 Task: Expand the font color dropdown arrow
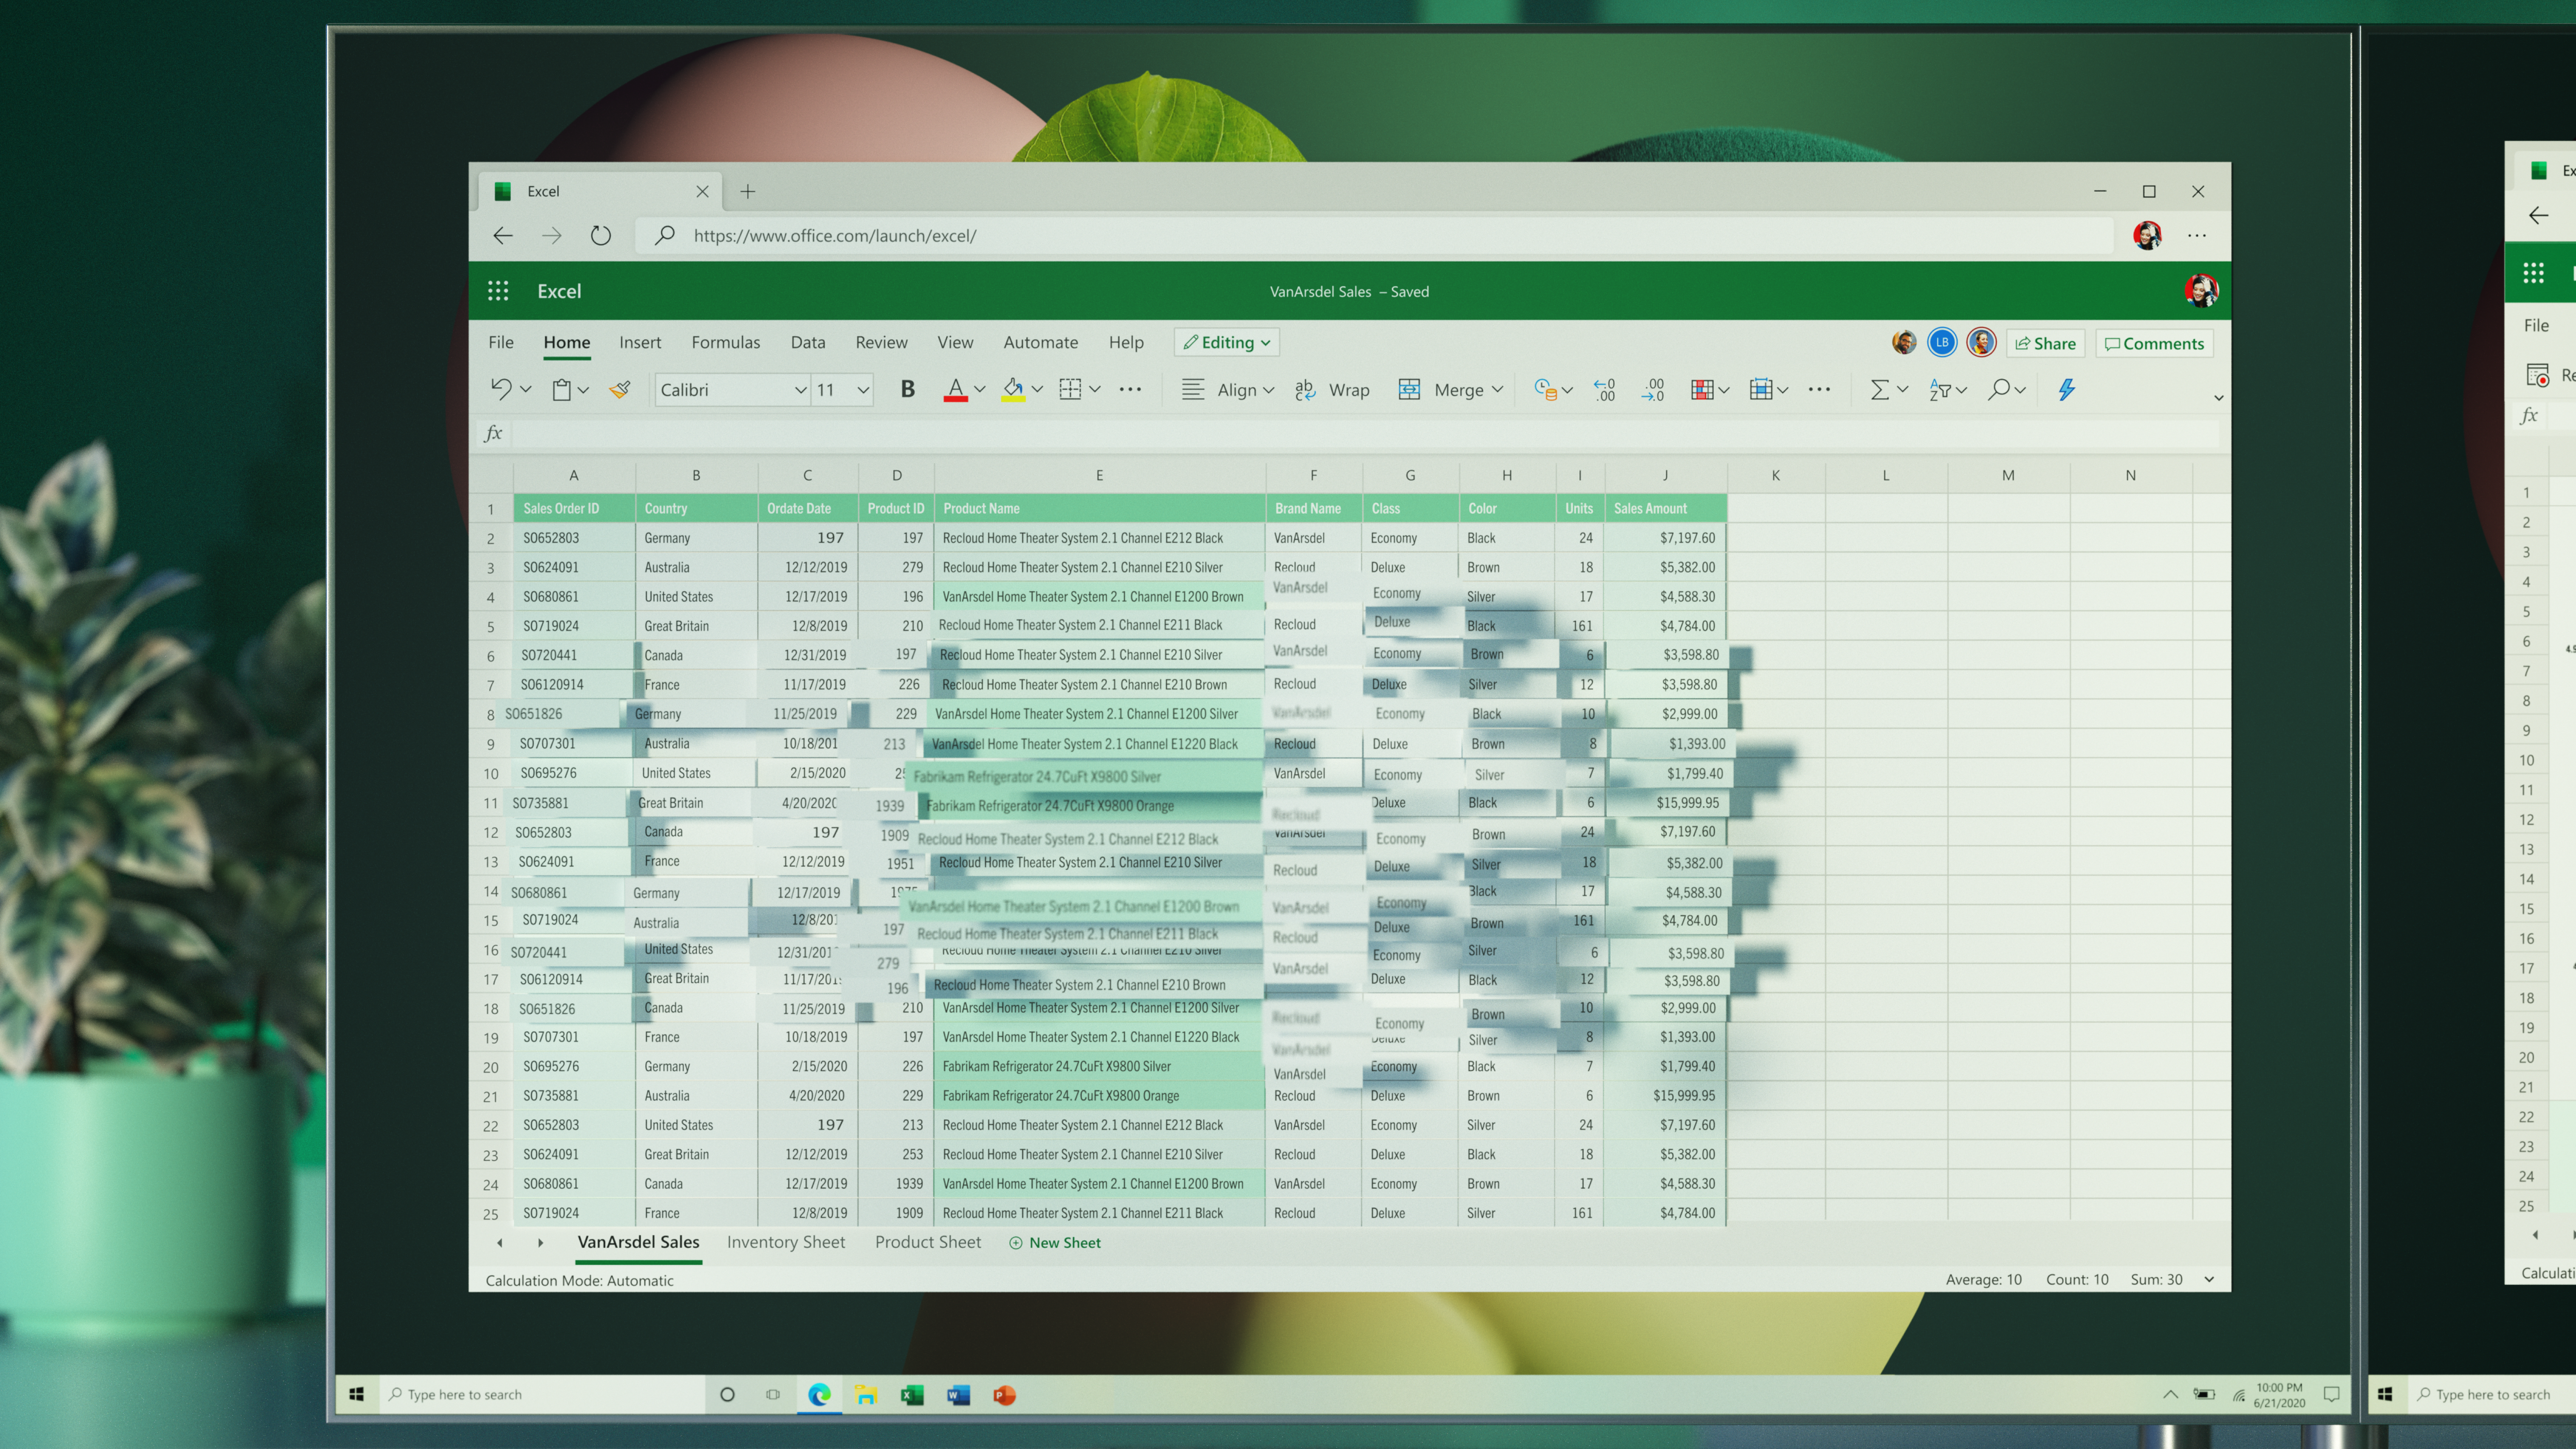coord(979,390)
